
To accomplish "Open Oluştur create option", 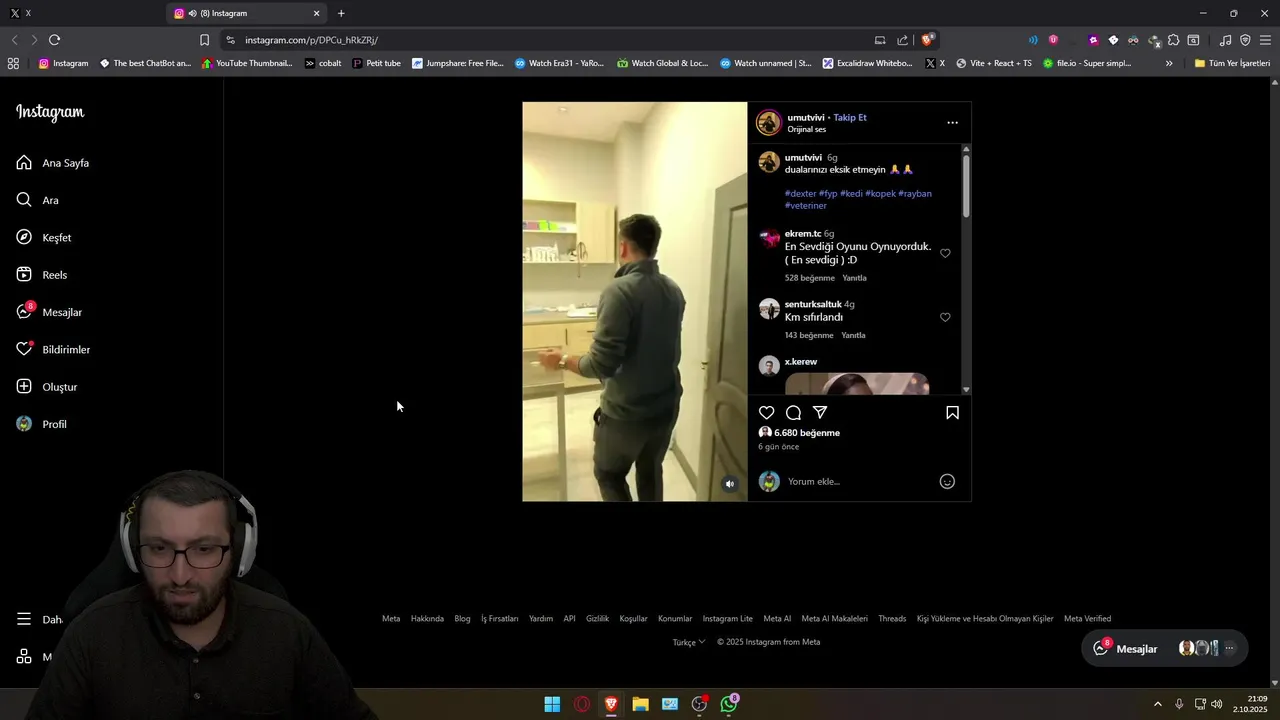I will (46, 387).
